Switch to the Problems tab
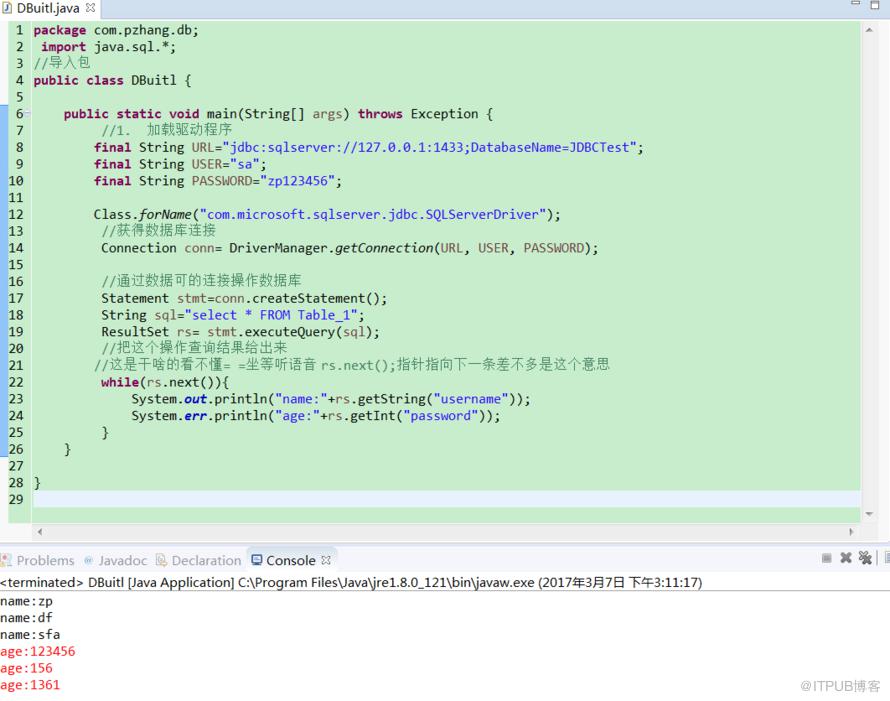Screen dimensions: 890x701 click(38, 561)
